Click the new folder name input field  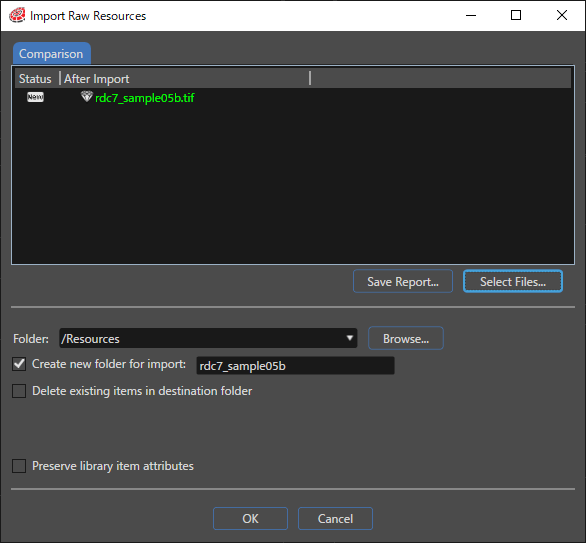(x=295, y=365)
